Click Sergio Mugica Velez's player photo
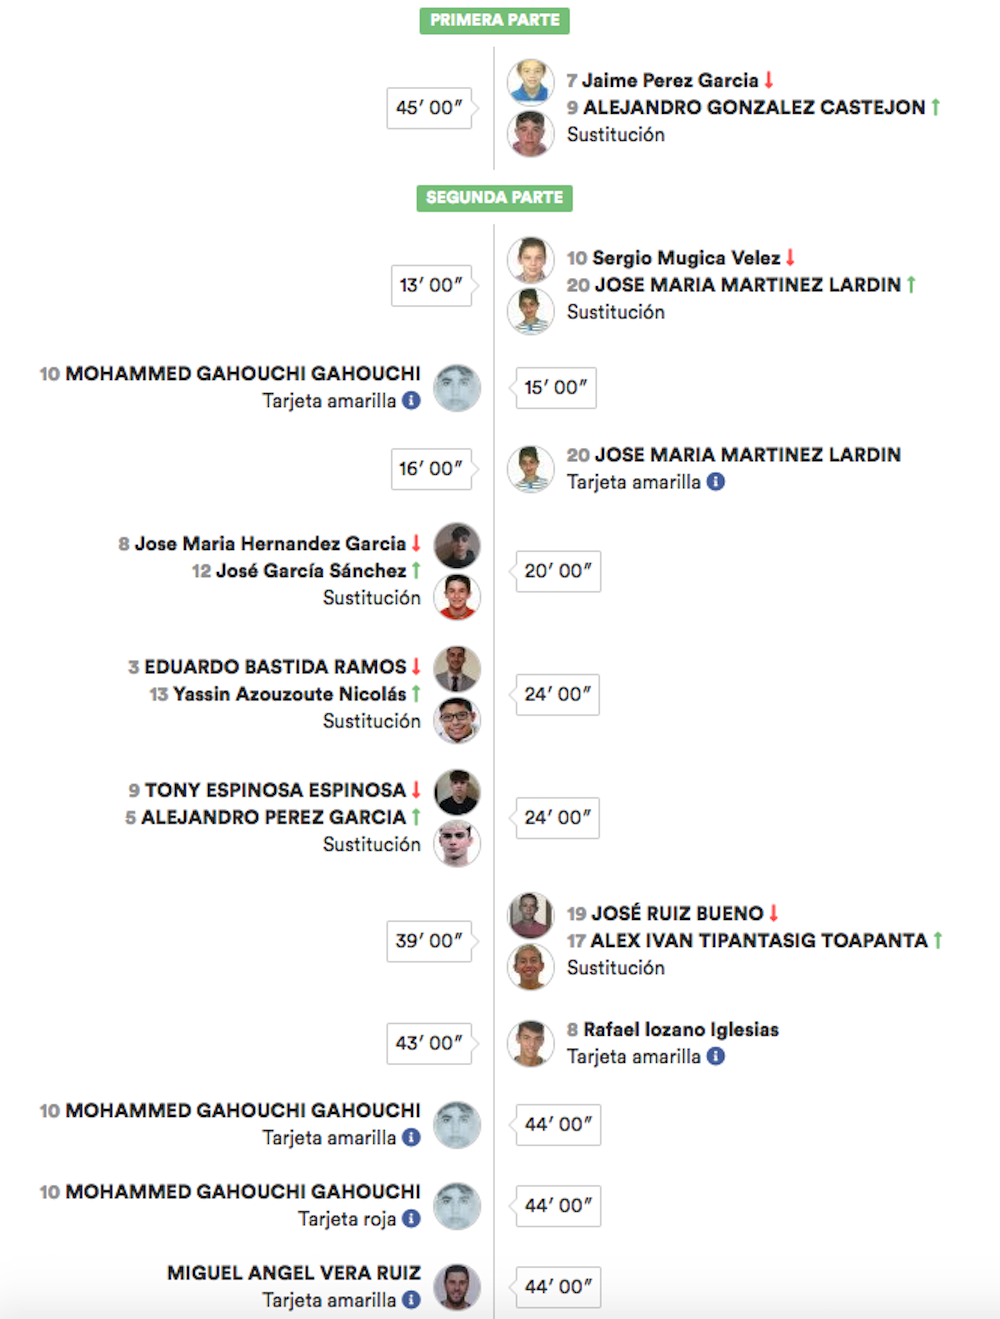The image size is (1000, 1319). click(x=530, y=259)
